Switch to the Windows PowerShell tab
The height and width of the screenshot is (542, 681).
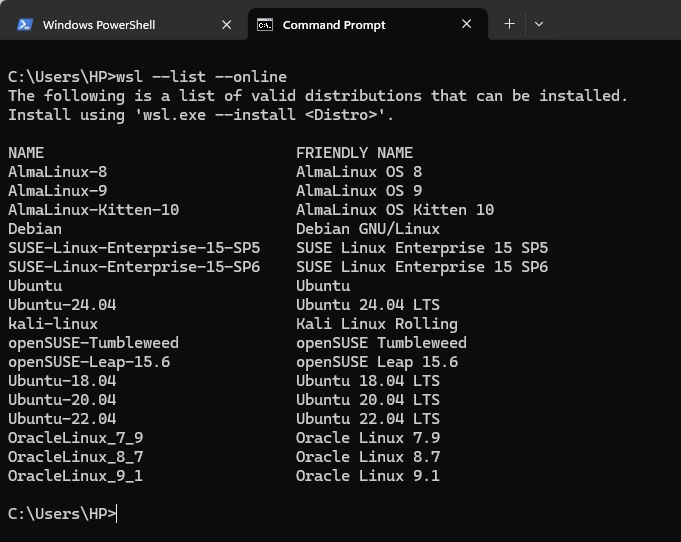click(124, 24)
